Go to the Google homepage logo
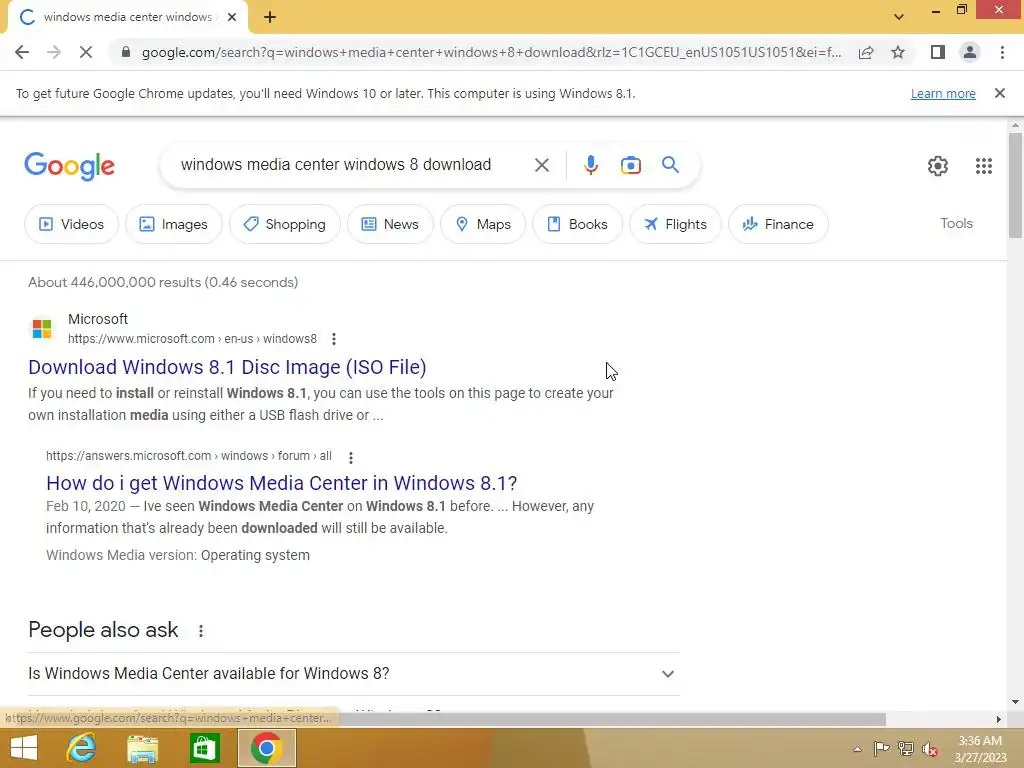 pos(69,166)
